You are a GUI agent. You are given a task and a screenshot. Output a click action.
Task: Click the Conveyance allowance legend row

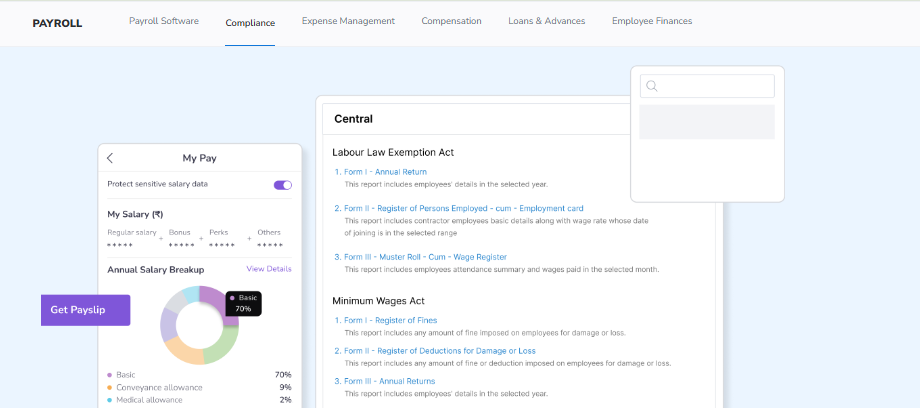coord(199,388)
